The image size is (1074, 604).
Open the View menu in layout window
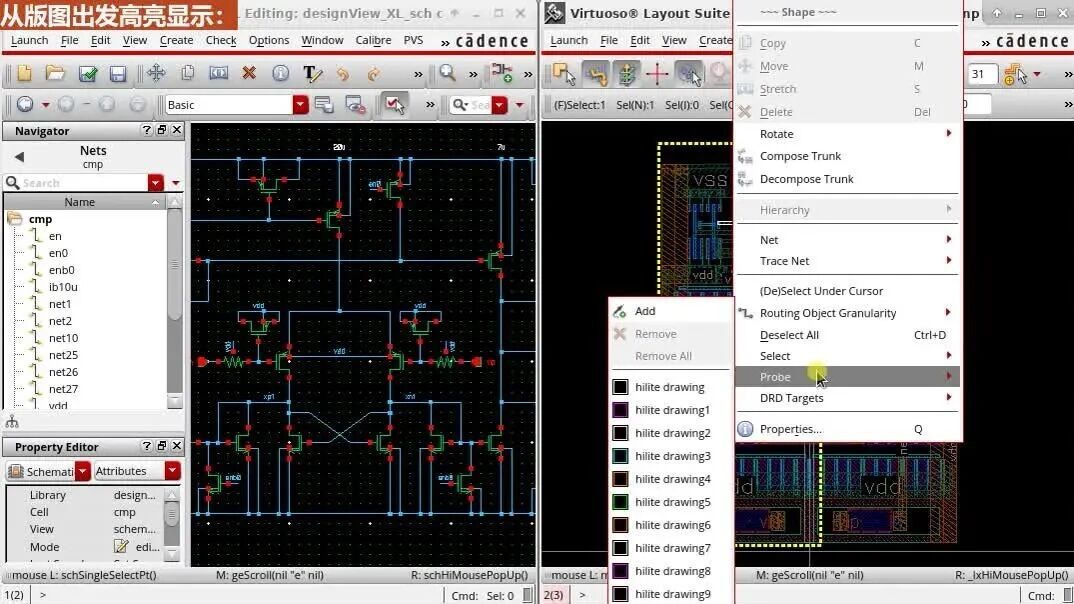pyautogui.click(x=674, y=40)
